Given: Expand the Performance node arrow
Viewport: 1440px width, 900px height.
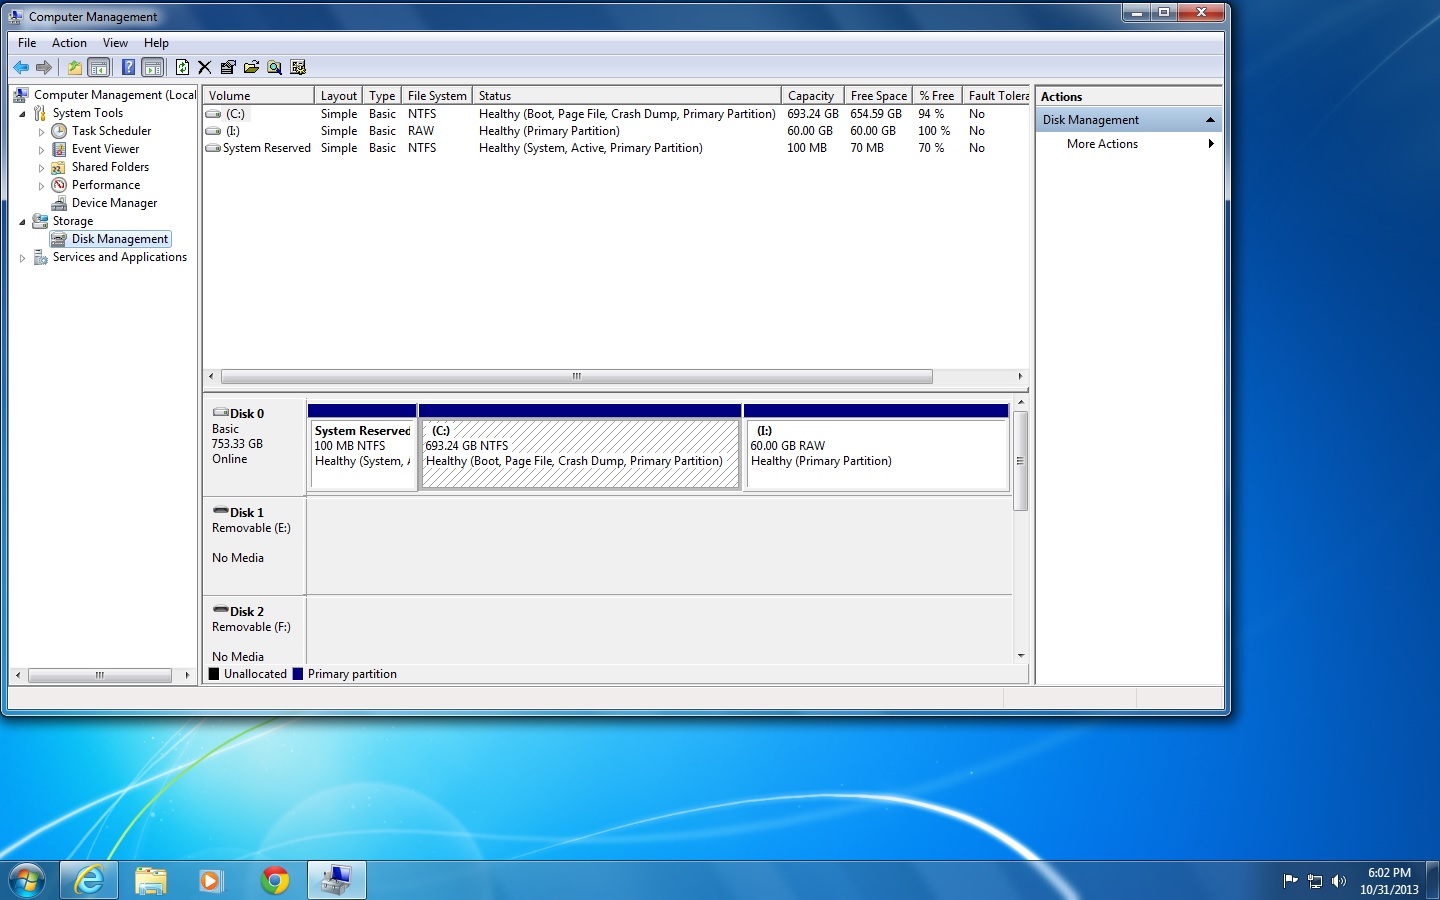Looking at the screenshot, I should point(41,186).
